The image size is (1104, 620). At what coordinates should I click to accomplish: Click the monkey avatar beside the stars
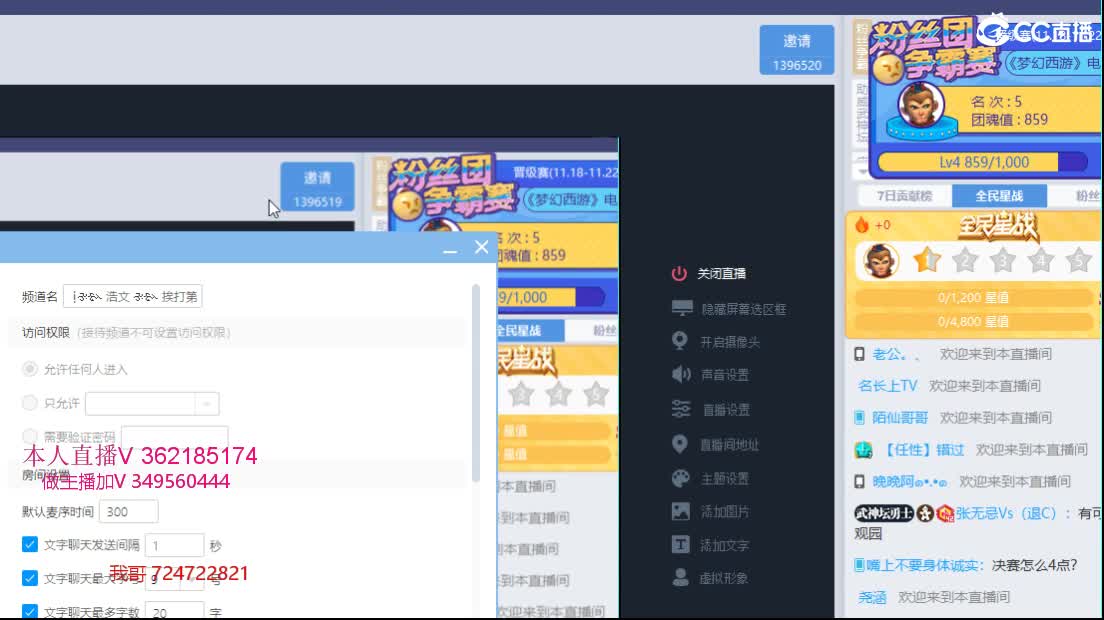pyautogui.click(x=880, y=260)
